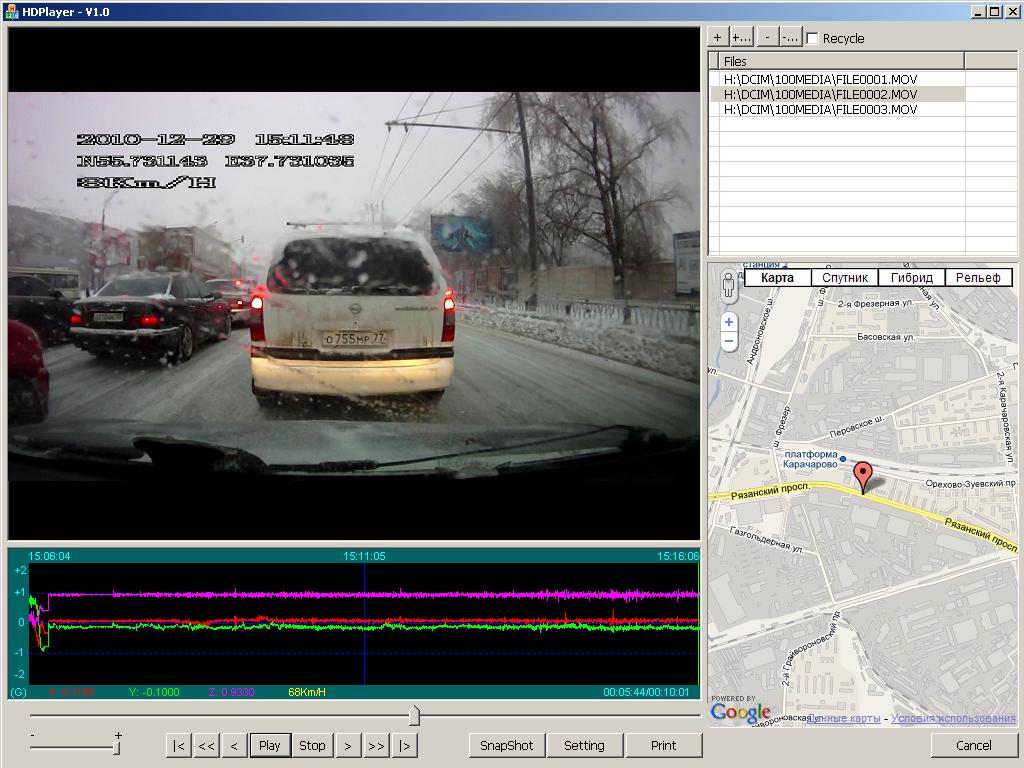This screenshot has width=1024, height=768.
Task: Click the remove file '-' button
Action: click(766, 38)
